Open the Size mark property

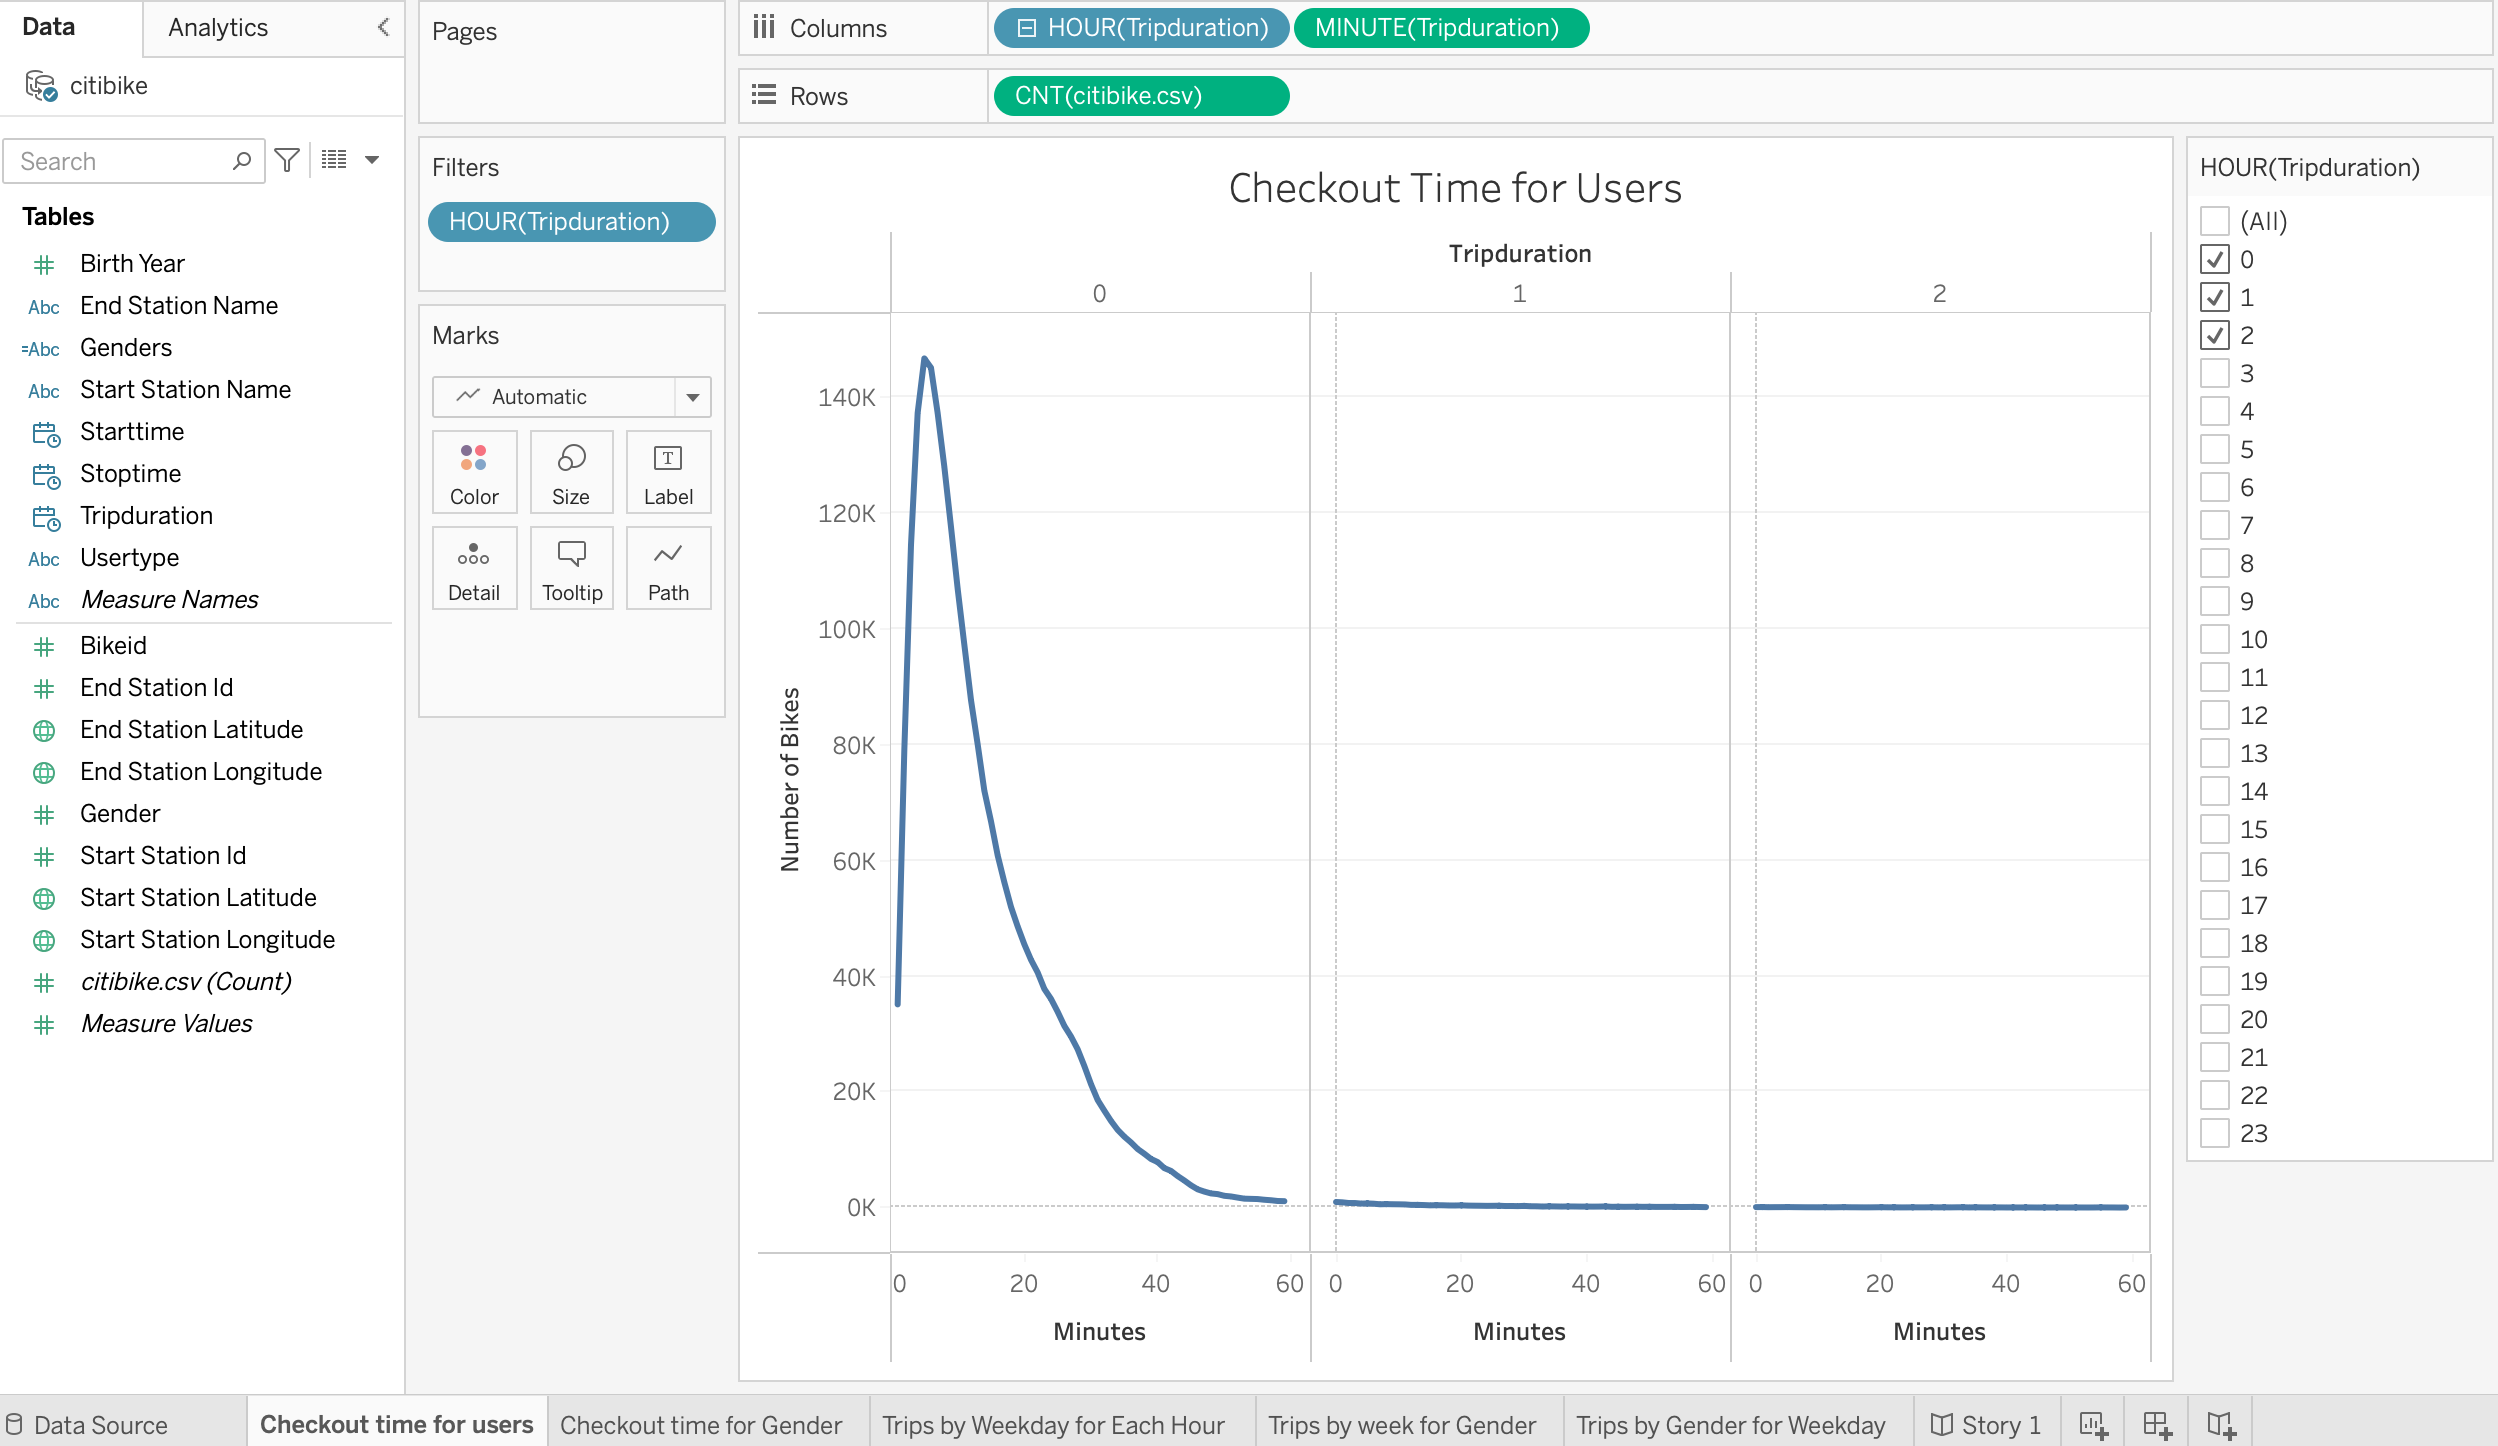pos(571,472)
